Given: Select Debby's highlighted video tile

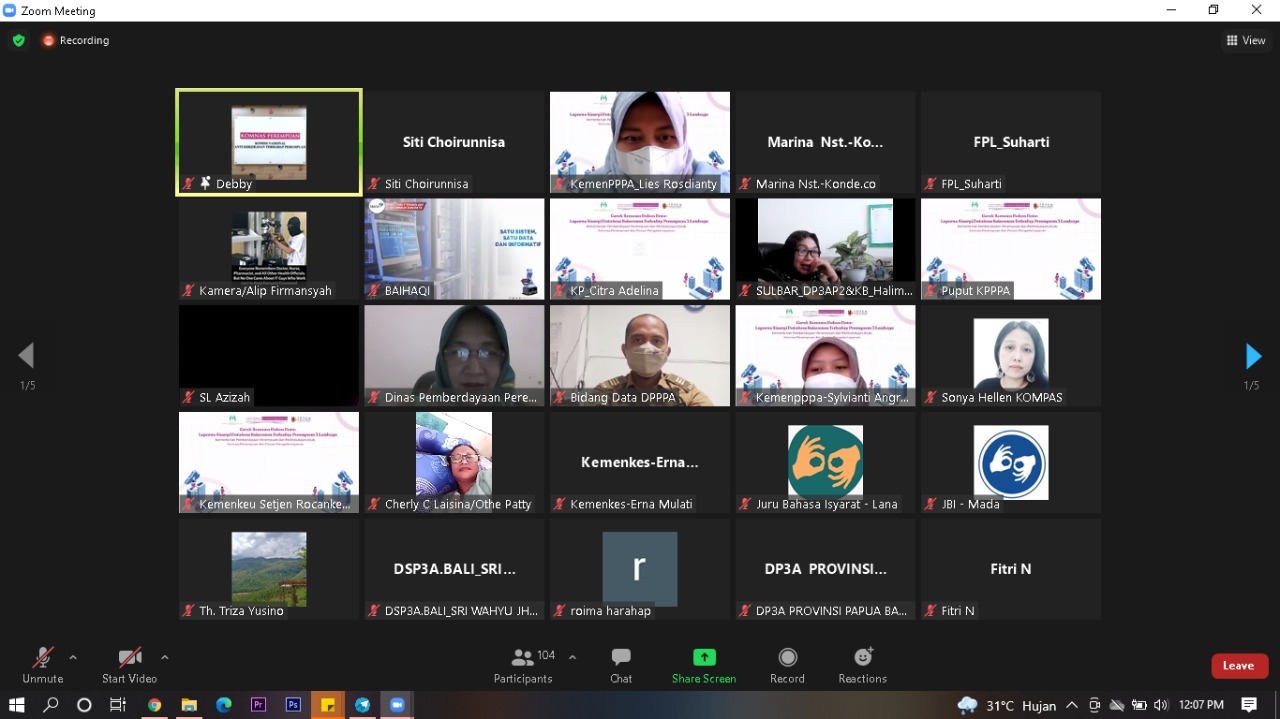Looking at the screenshot, I should pyautogui.click(x=269, y=142).
